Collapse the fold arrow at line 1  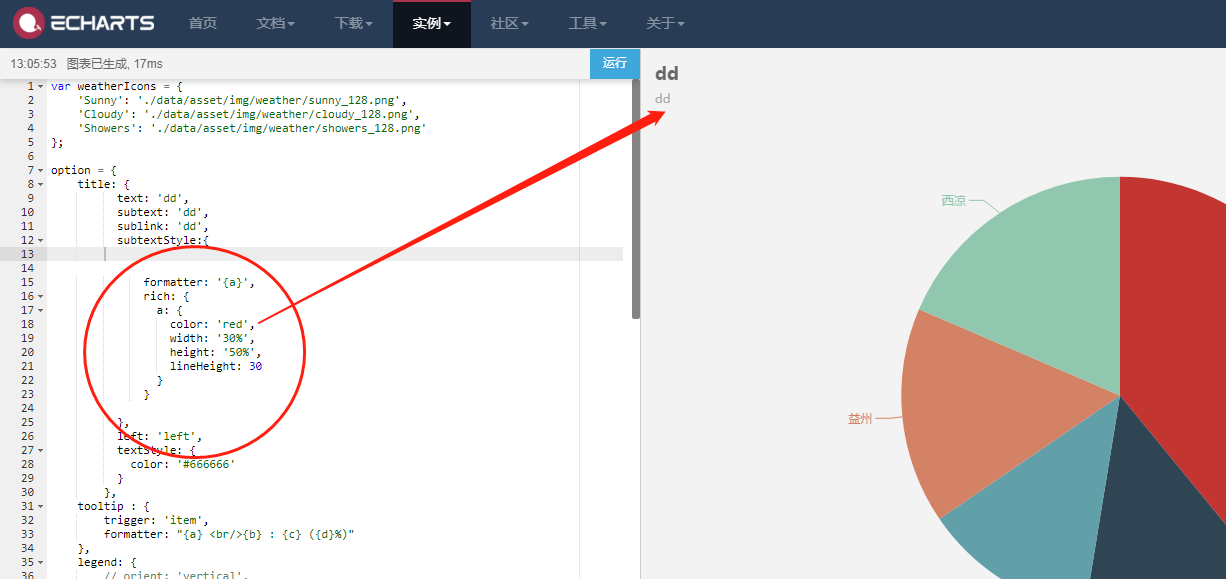point(41,86)
